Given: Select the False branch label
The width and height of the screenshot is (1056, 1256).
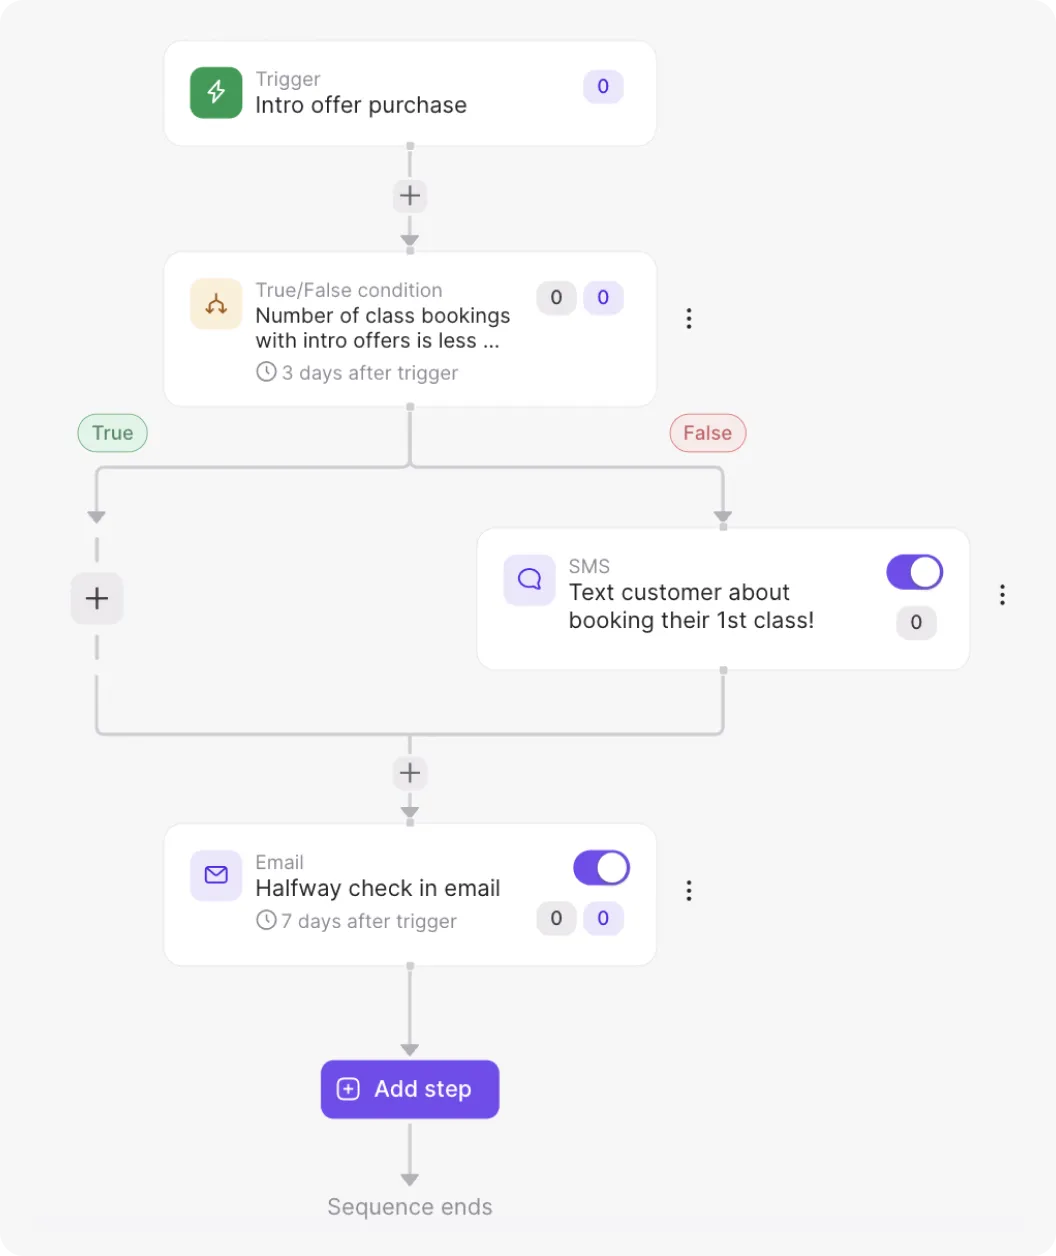Looking at the screenshot, I should point(707,433).
